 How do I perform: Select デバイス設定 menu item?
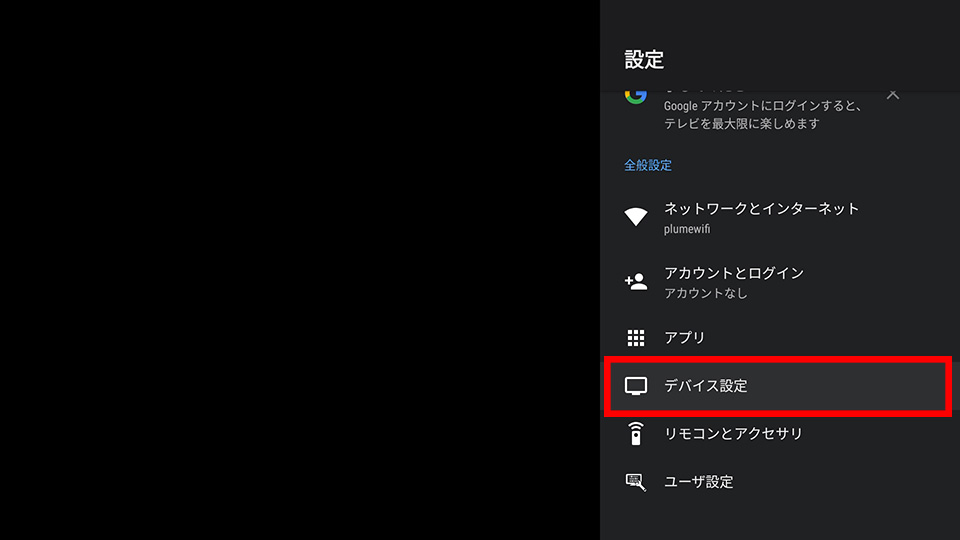point(778,386)
